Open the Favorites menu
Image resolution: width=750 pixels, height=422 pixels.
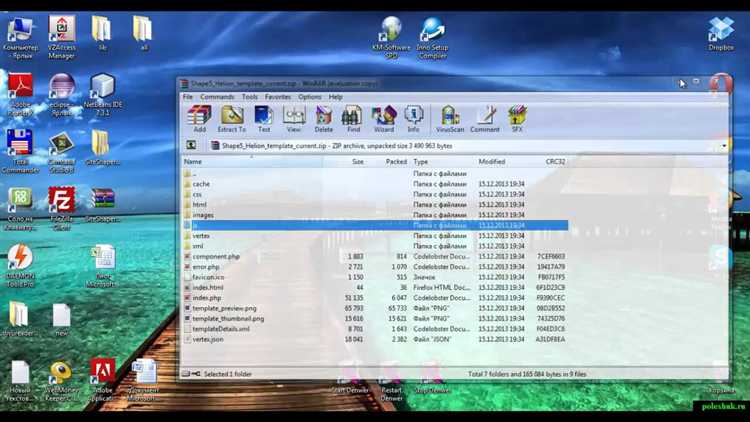click(x=278, y=97)
